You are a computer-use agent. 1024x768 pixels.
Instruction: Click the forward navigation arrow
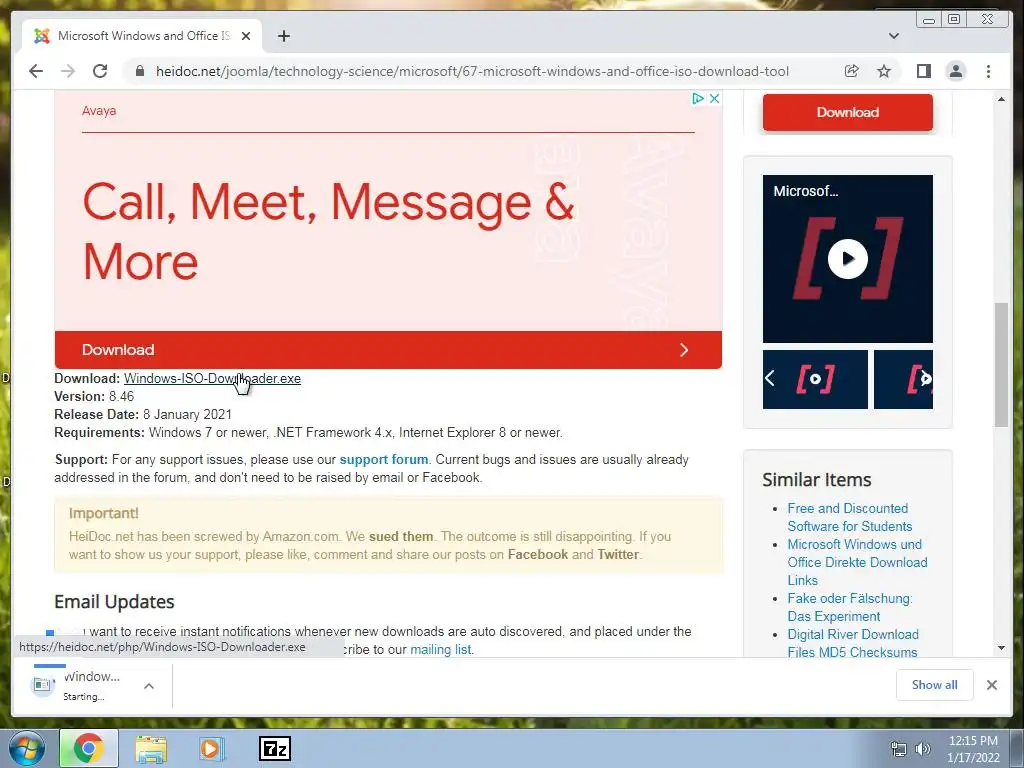(68, 71)
